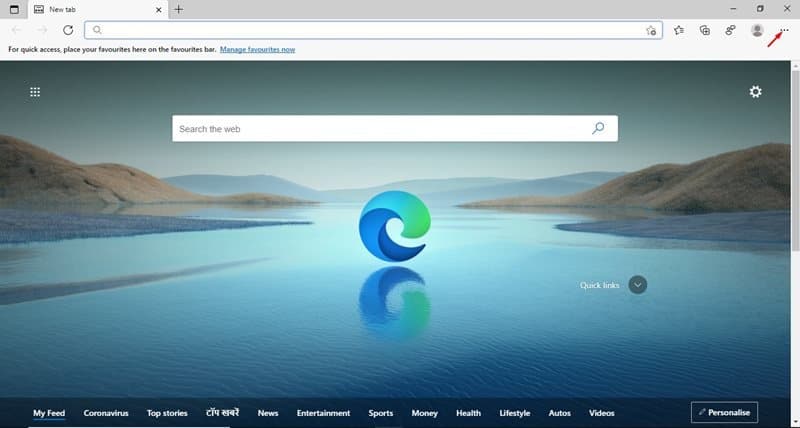Click the page vertical scrollbar
This screenshot has width=800, height=428.
pos(795,161)
